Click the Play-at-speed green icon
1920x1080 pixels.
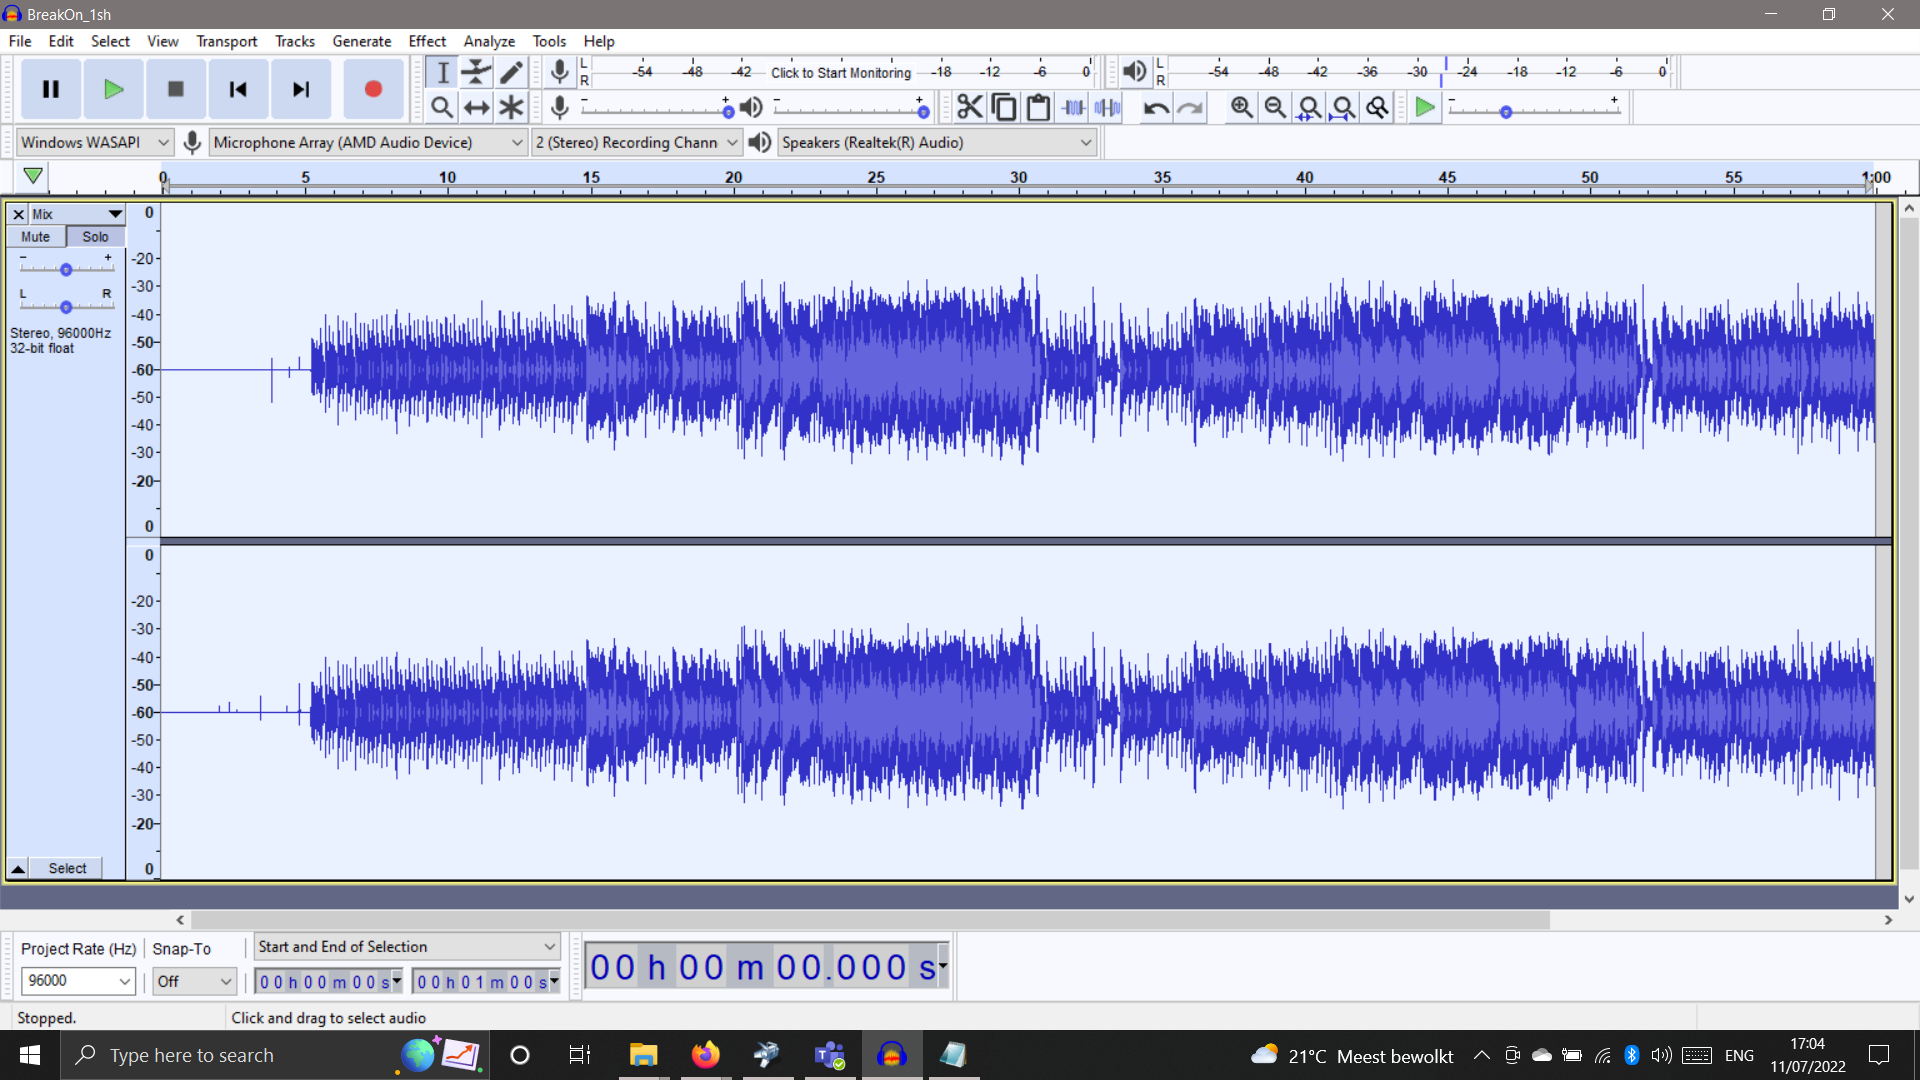pos(1425,107)
